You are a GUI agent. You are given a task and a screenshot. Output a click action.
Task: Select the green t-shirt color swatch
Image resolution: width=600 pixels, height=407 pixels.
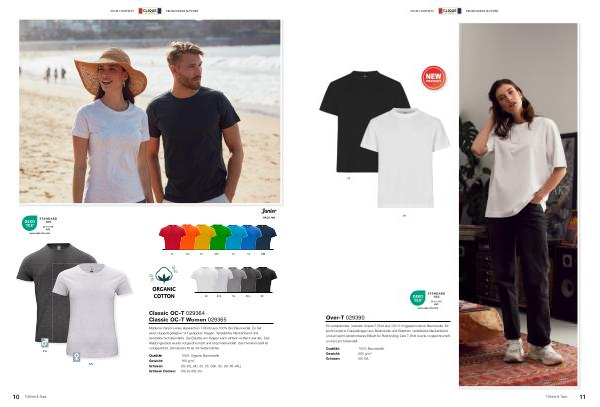click(x=220, y=237)
